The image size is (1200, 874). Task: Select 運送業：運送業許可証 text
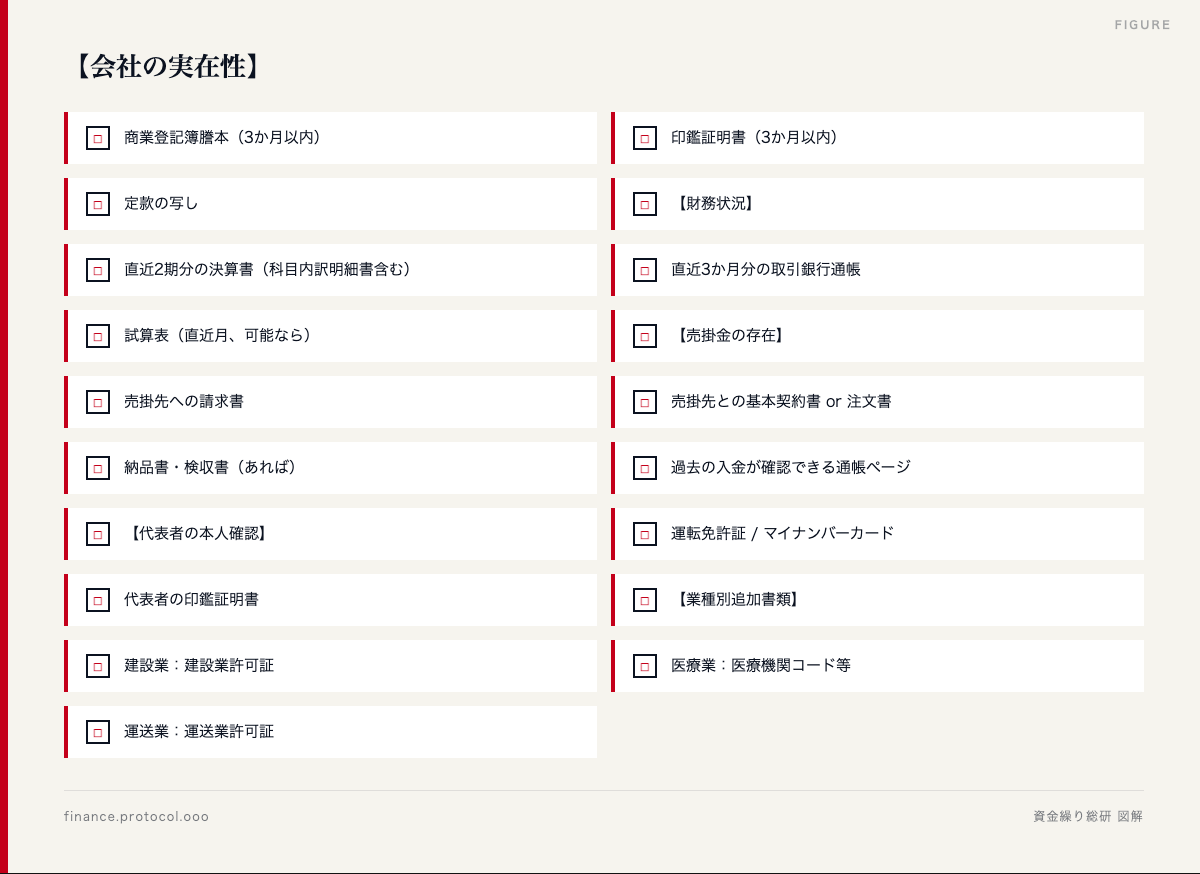pyautogui.click(x=199, y=731)
